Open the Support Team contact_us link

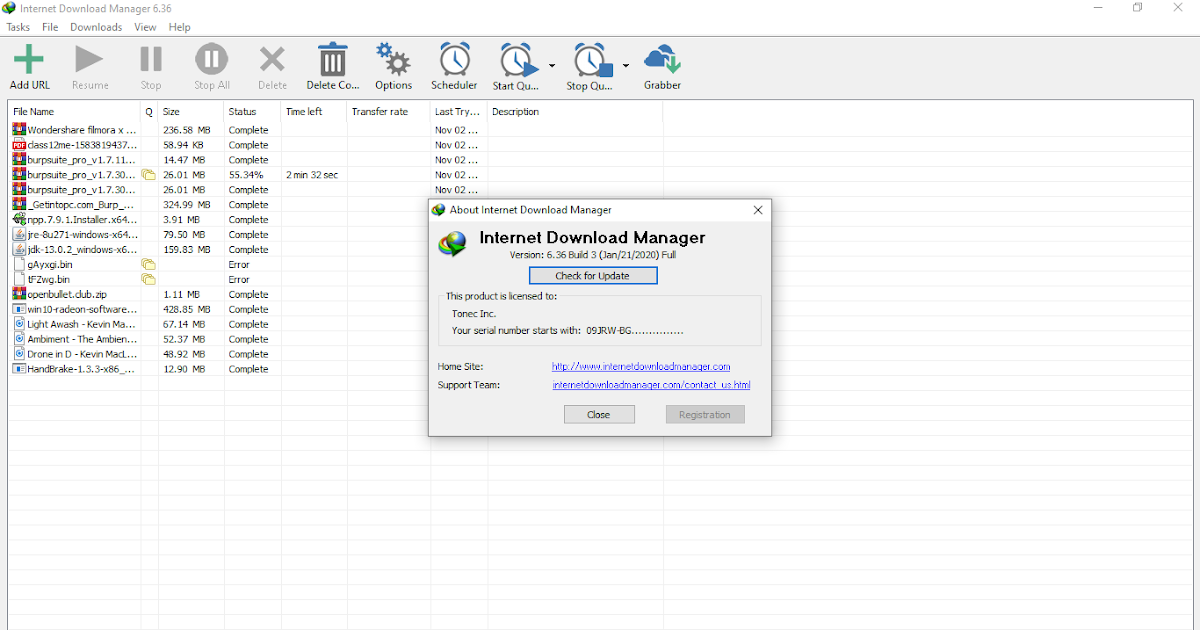[x=651, y=385]
